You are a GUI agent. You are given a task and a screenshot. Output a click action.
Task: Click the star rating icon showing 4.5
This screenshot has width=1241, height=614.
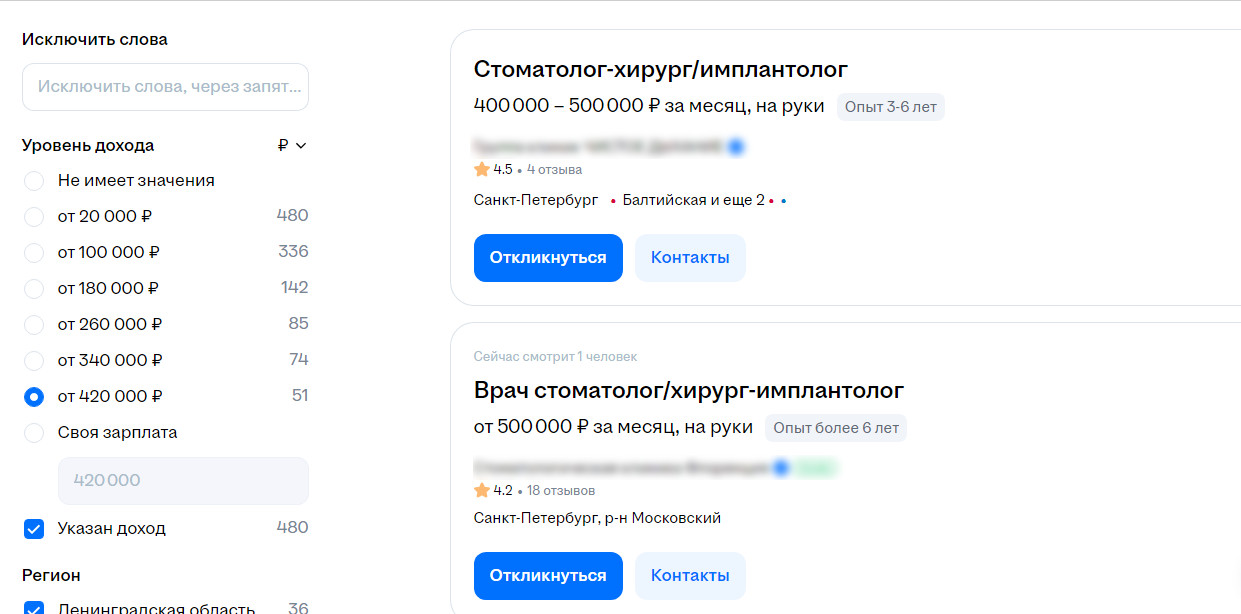(482, 170)
